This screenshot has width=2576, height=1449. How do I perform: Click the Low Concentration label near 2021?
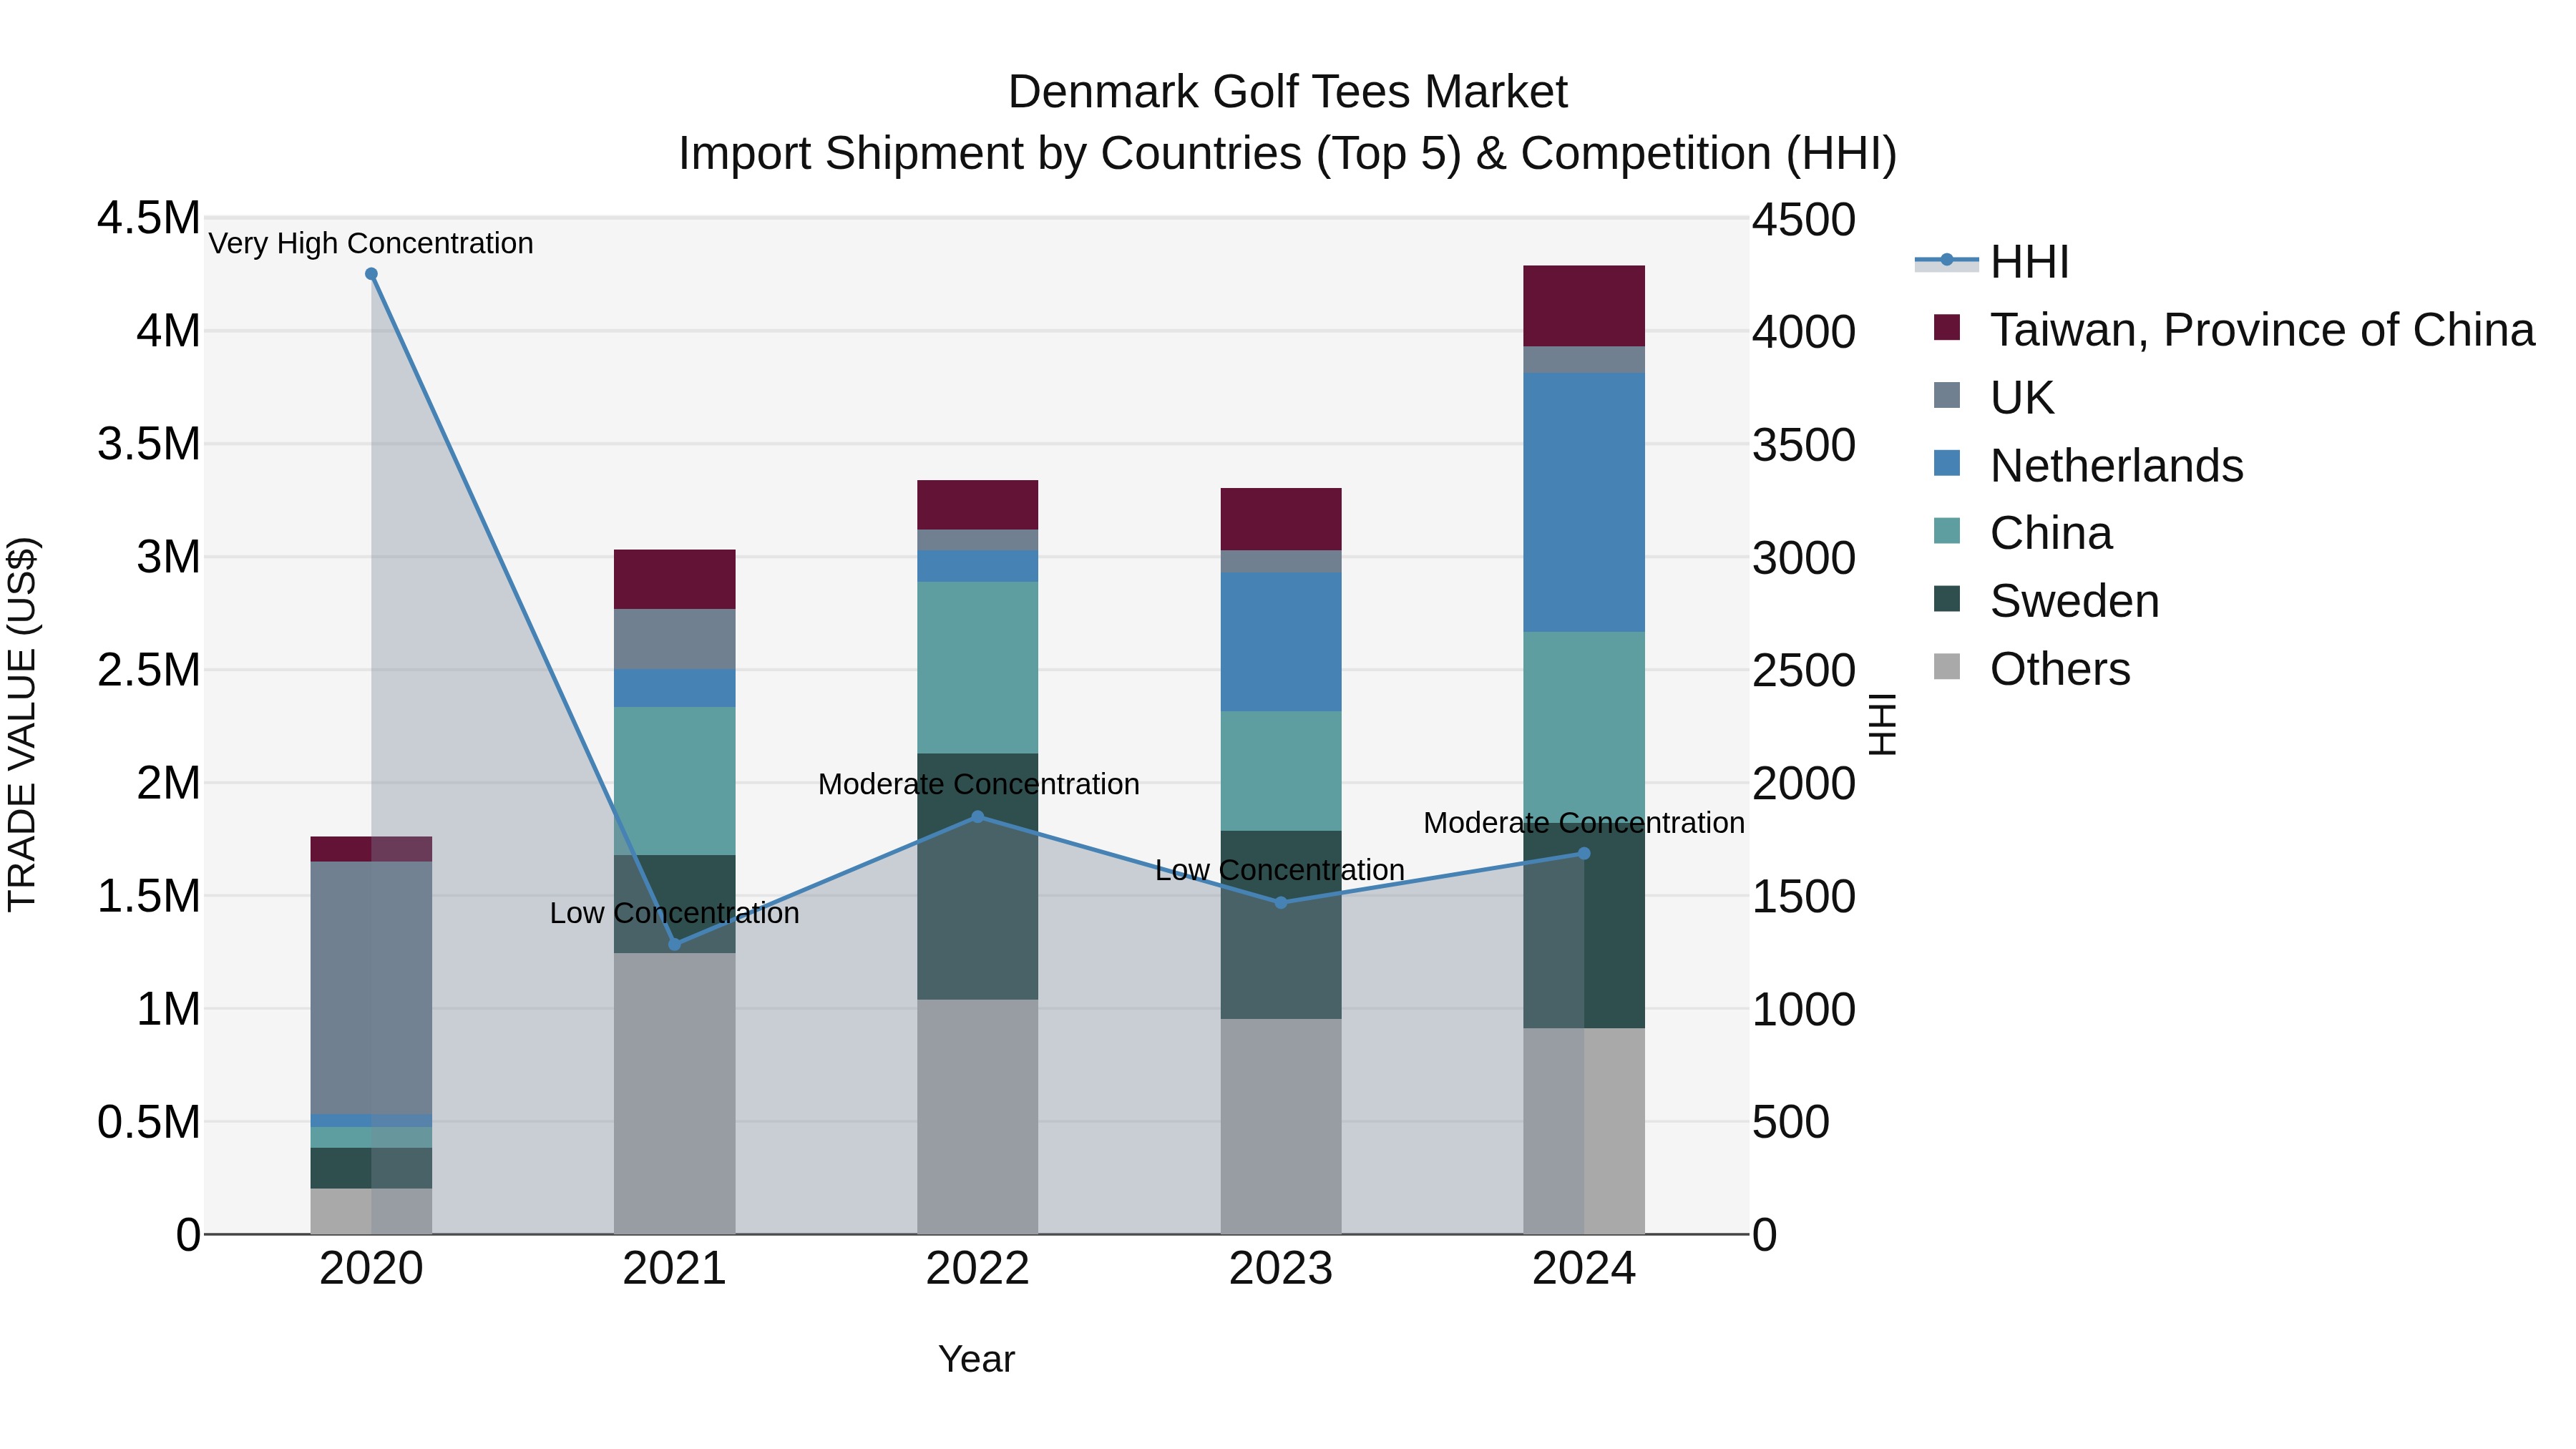(674, 913)
